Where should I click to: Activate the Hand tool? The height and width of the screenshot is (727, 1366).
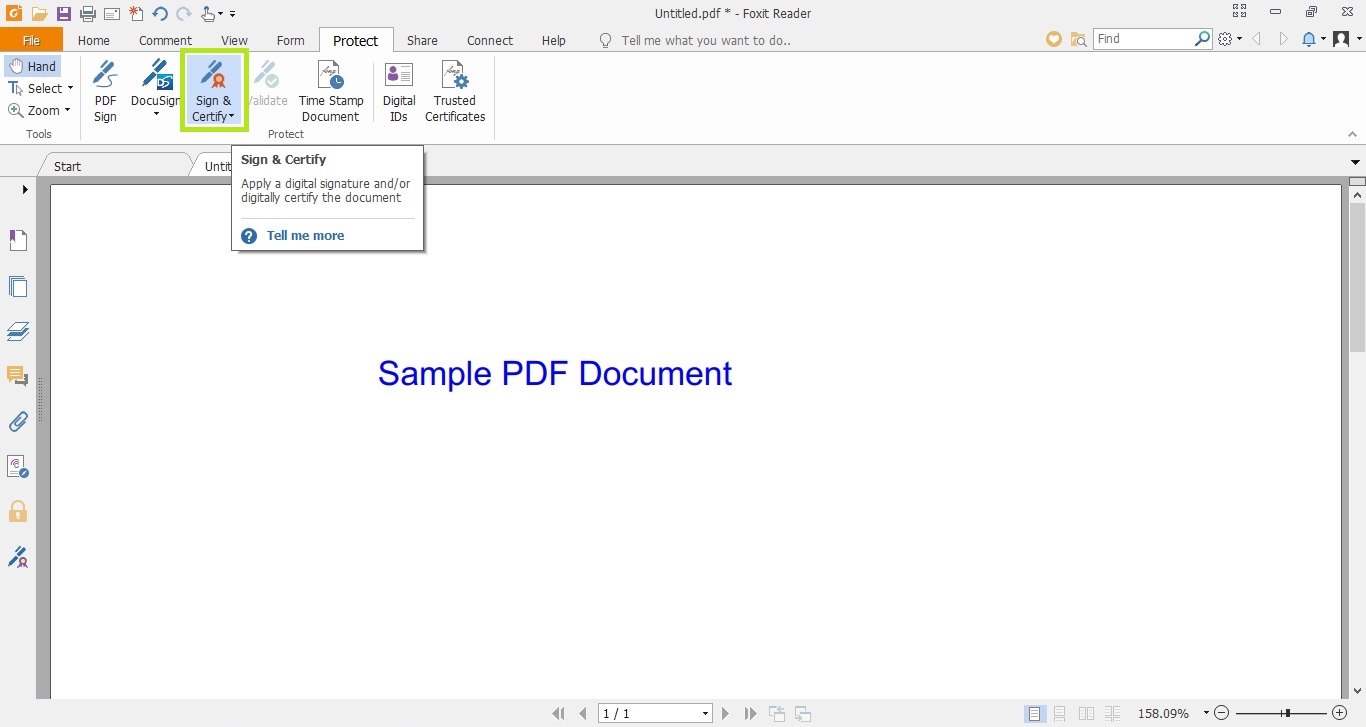click(33, 66)
